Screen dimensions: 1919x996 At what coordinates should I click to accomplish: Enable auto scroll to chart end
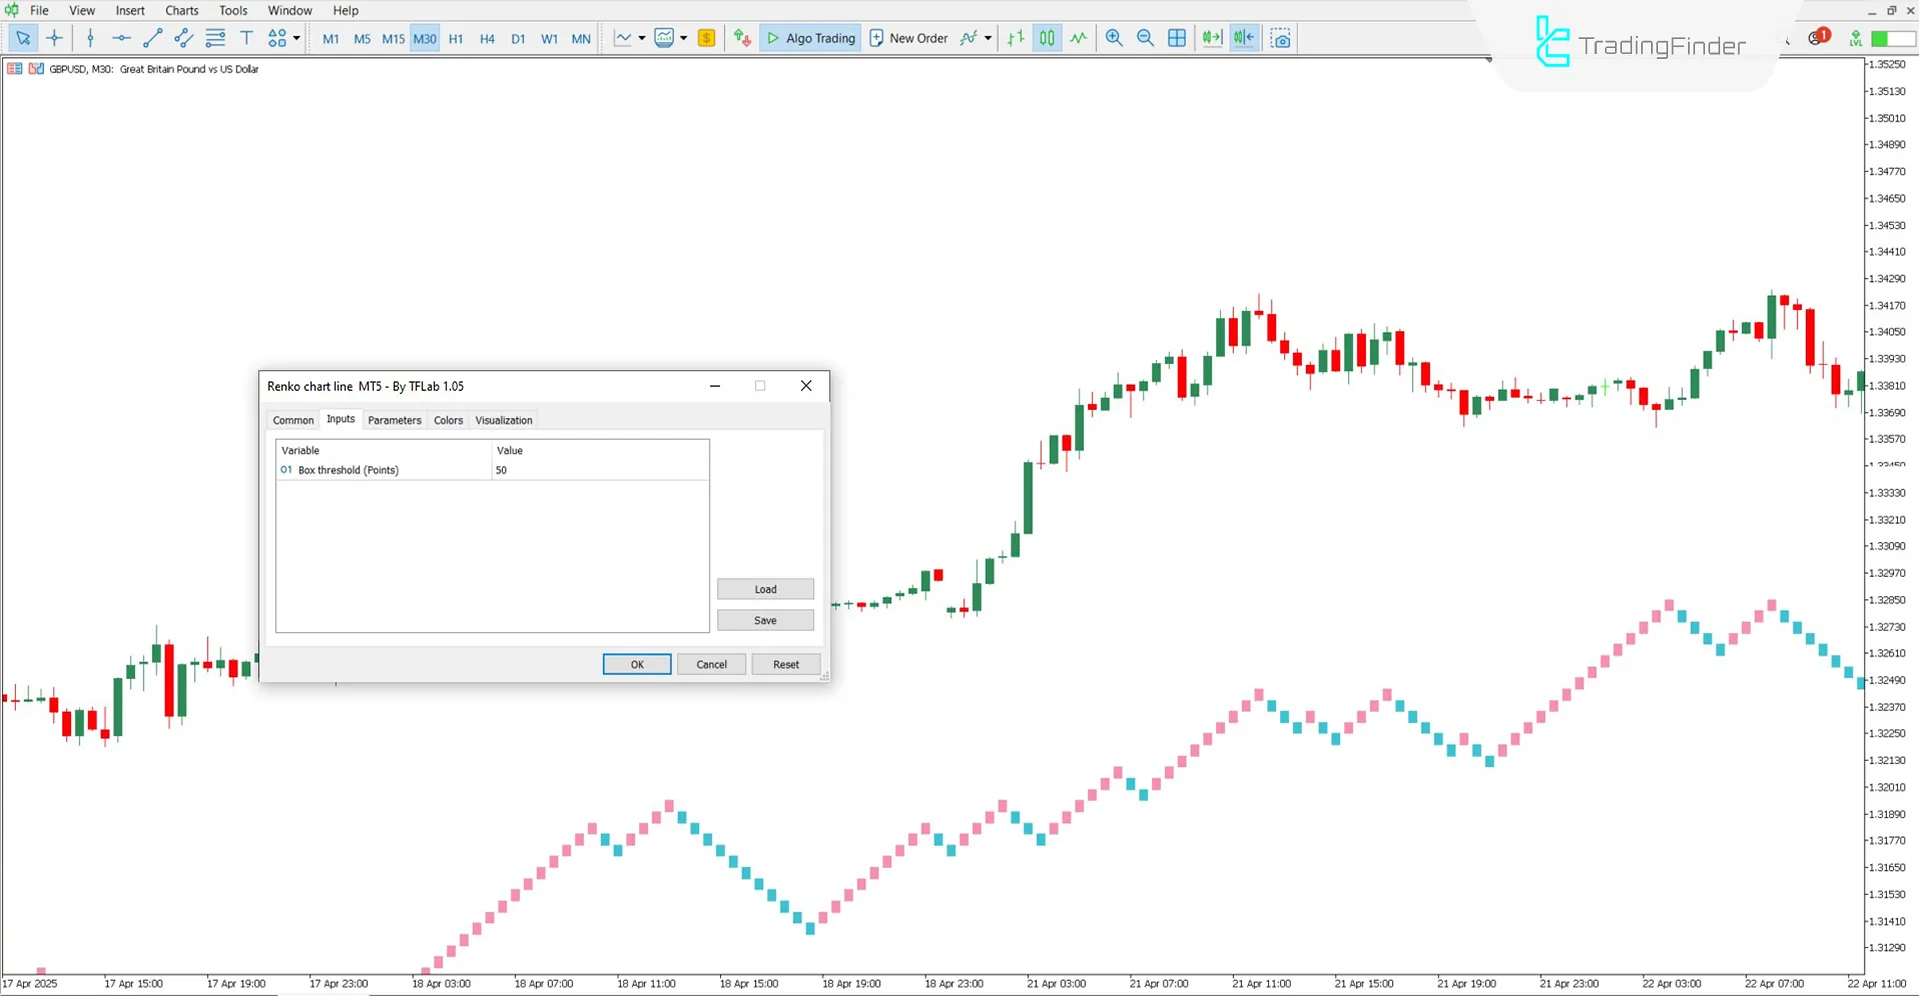click(x=1212, y=38)
